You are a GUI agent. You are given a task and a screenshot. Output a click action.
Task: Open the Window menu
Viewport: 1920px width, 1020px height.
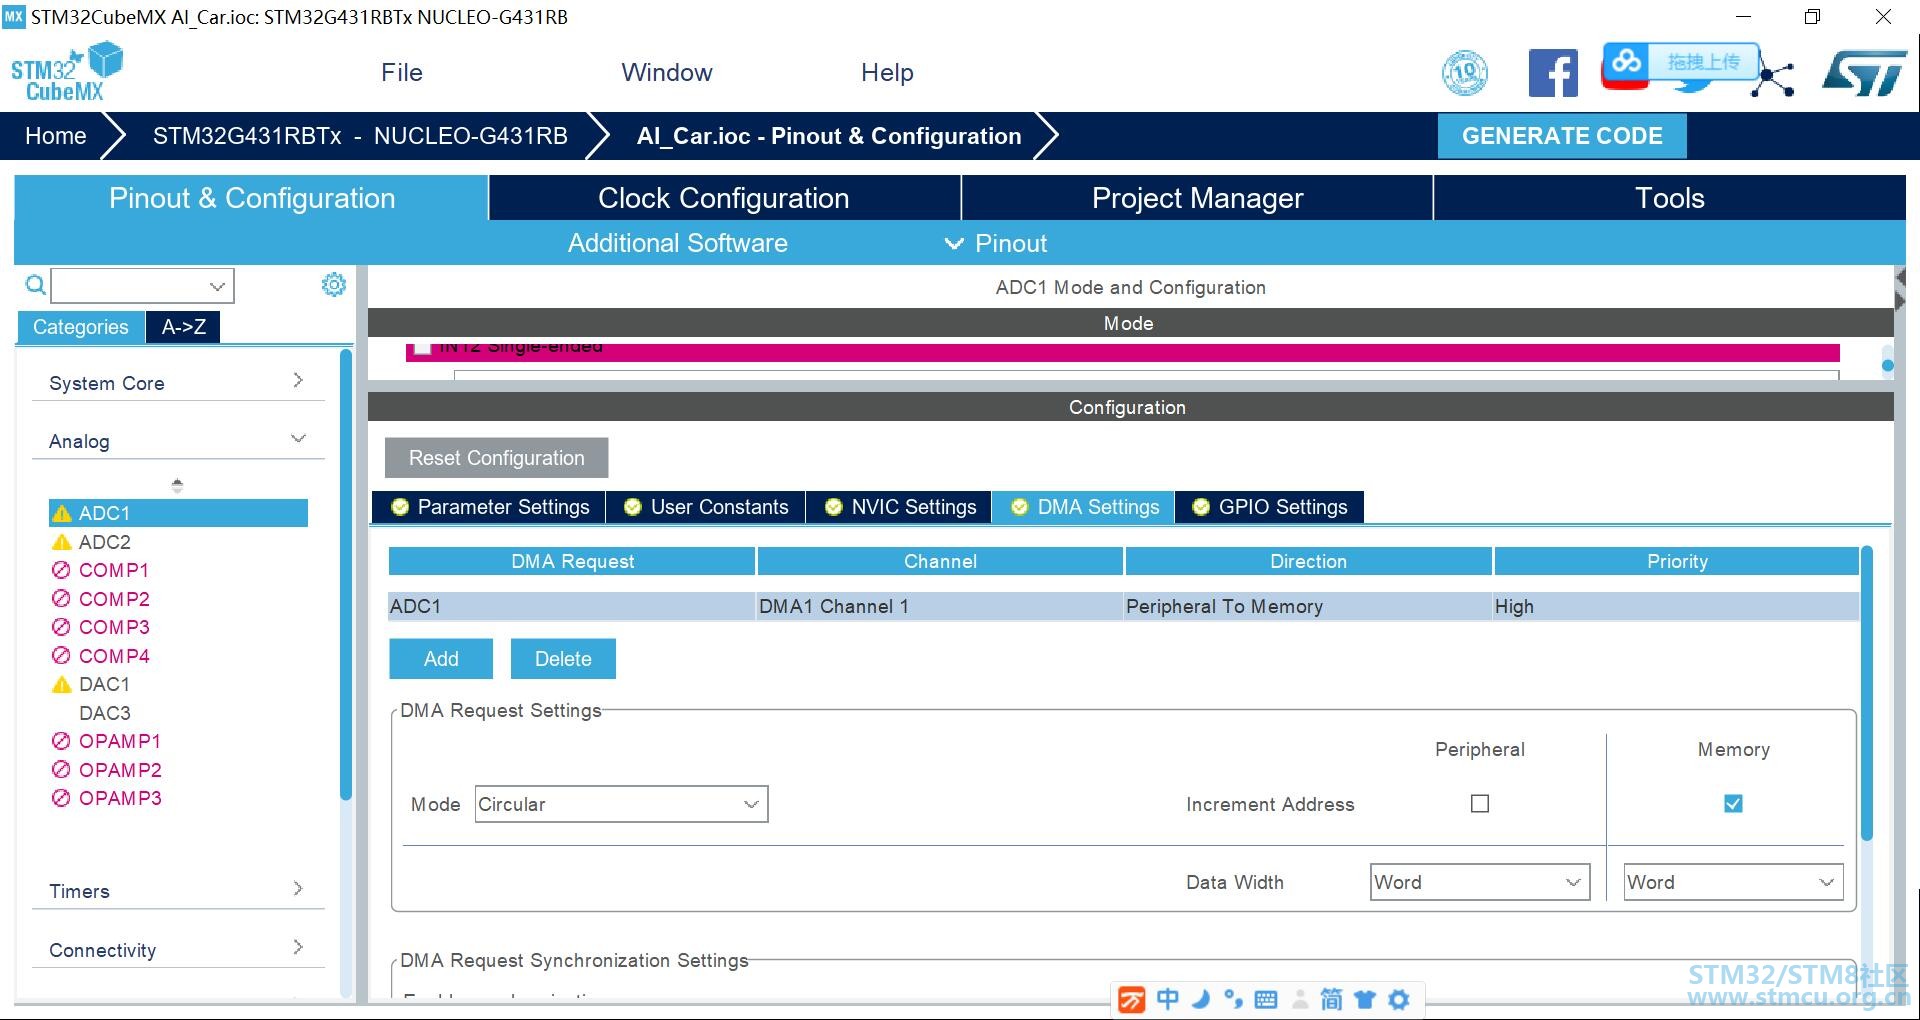(667, 72)
